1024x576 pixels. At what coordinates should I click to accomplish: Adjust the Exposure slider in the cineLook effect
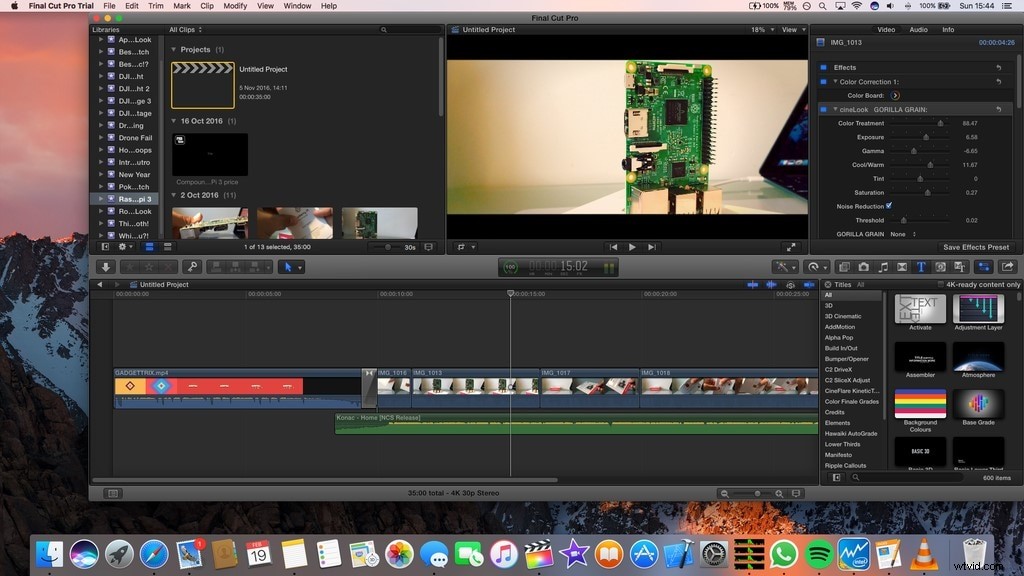tap(925, 137)
